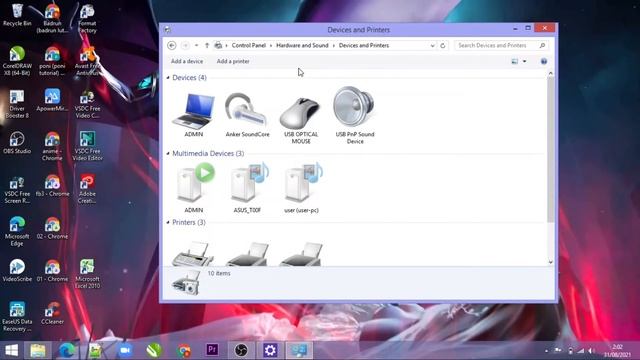This screenshot has height=360, width=640.
Task: Click the taskbar volume icon
Action: click(591, 351)
